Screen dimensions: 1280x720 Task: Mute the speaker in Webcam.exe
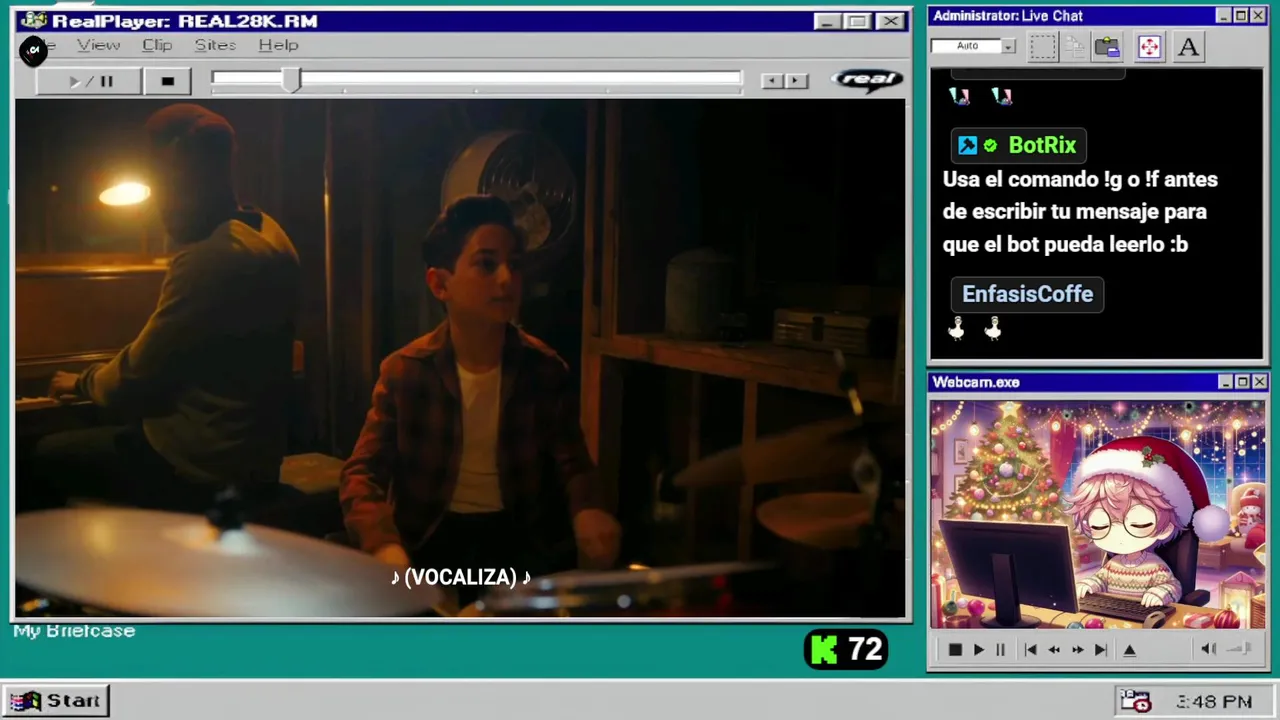coord(1208,649)
